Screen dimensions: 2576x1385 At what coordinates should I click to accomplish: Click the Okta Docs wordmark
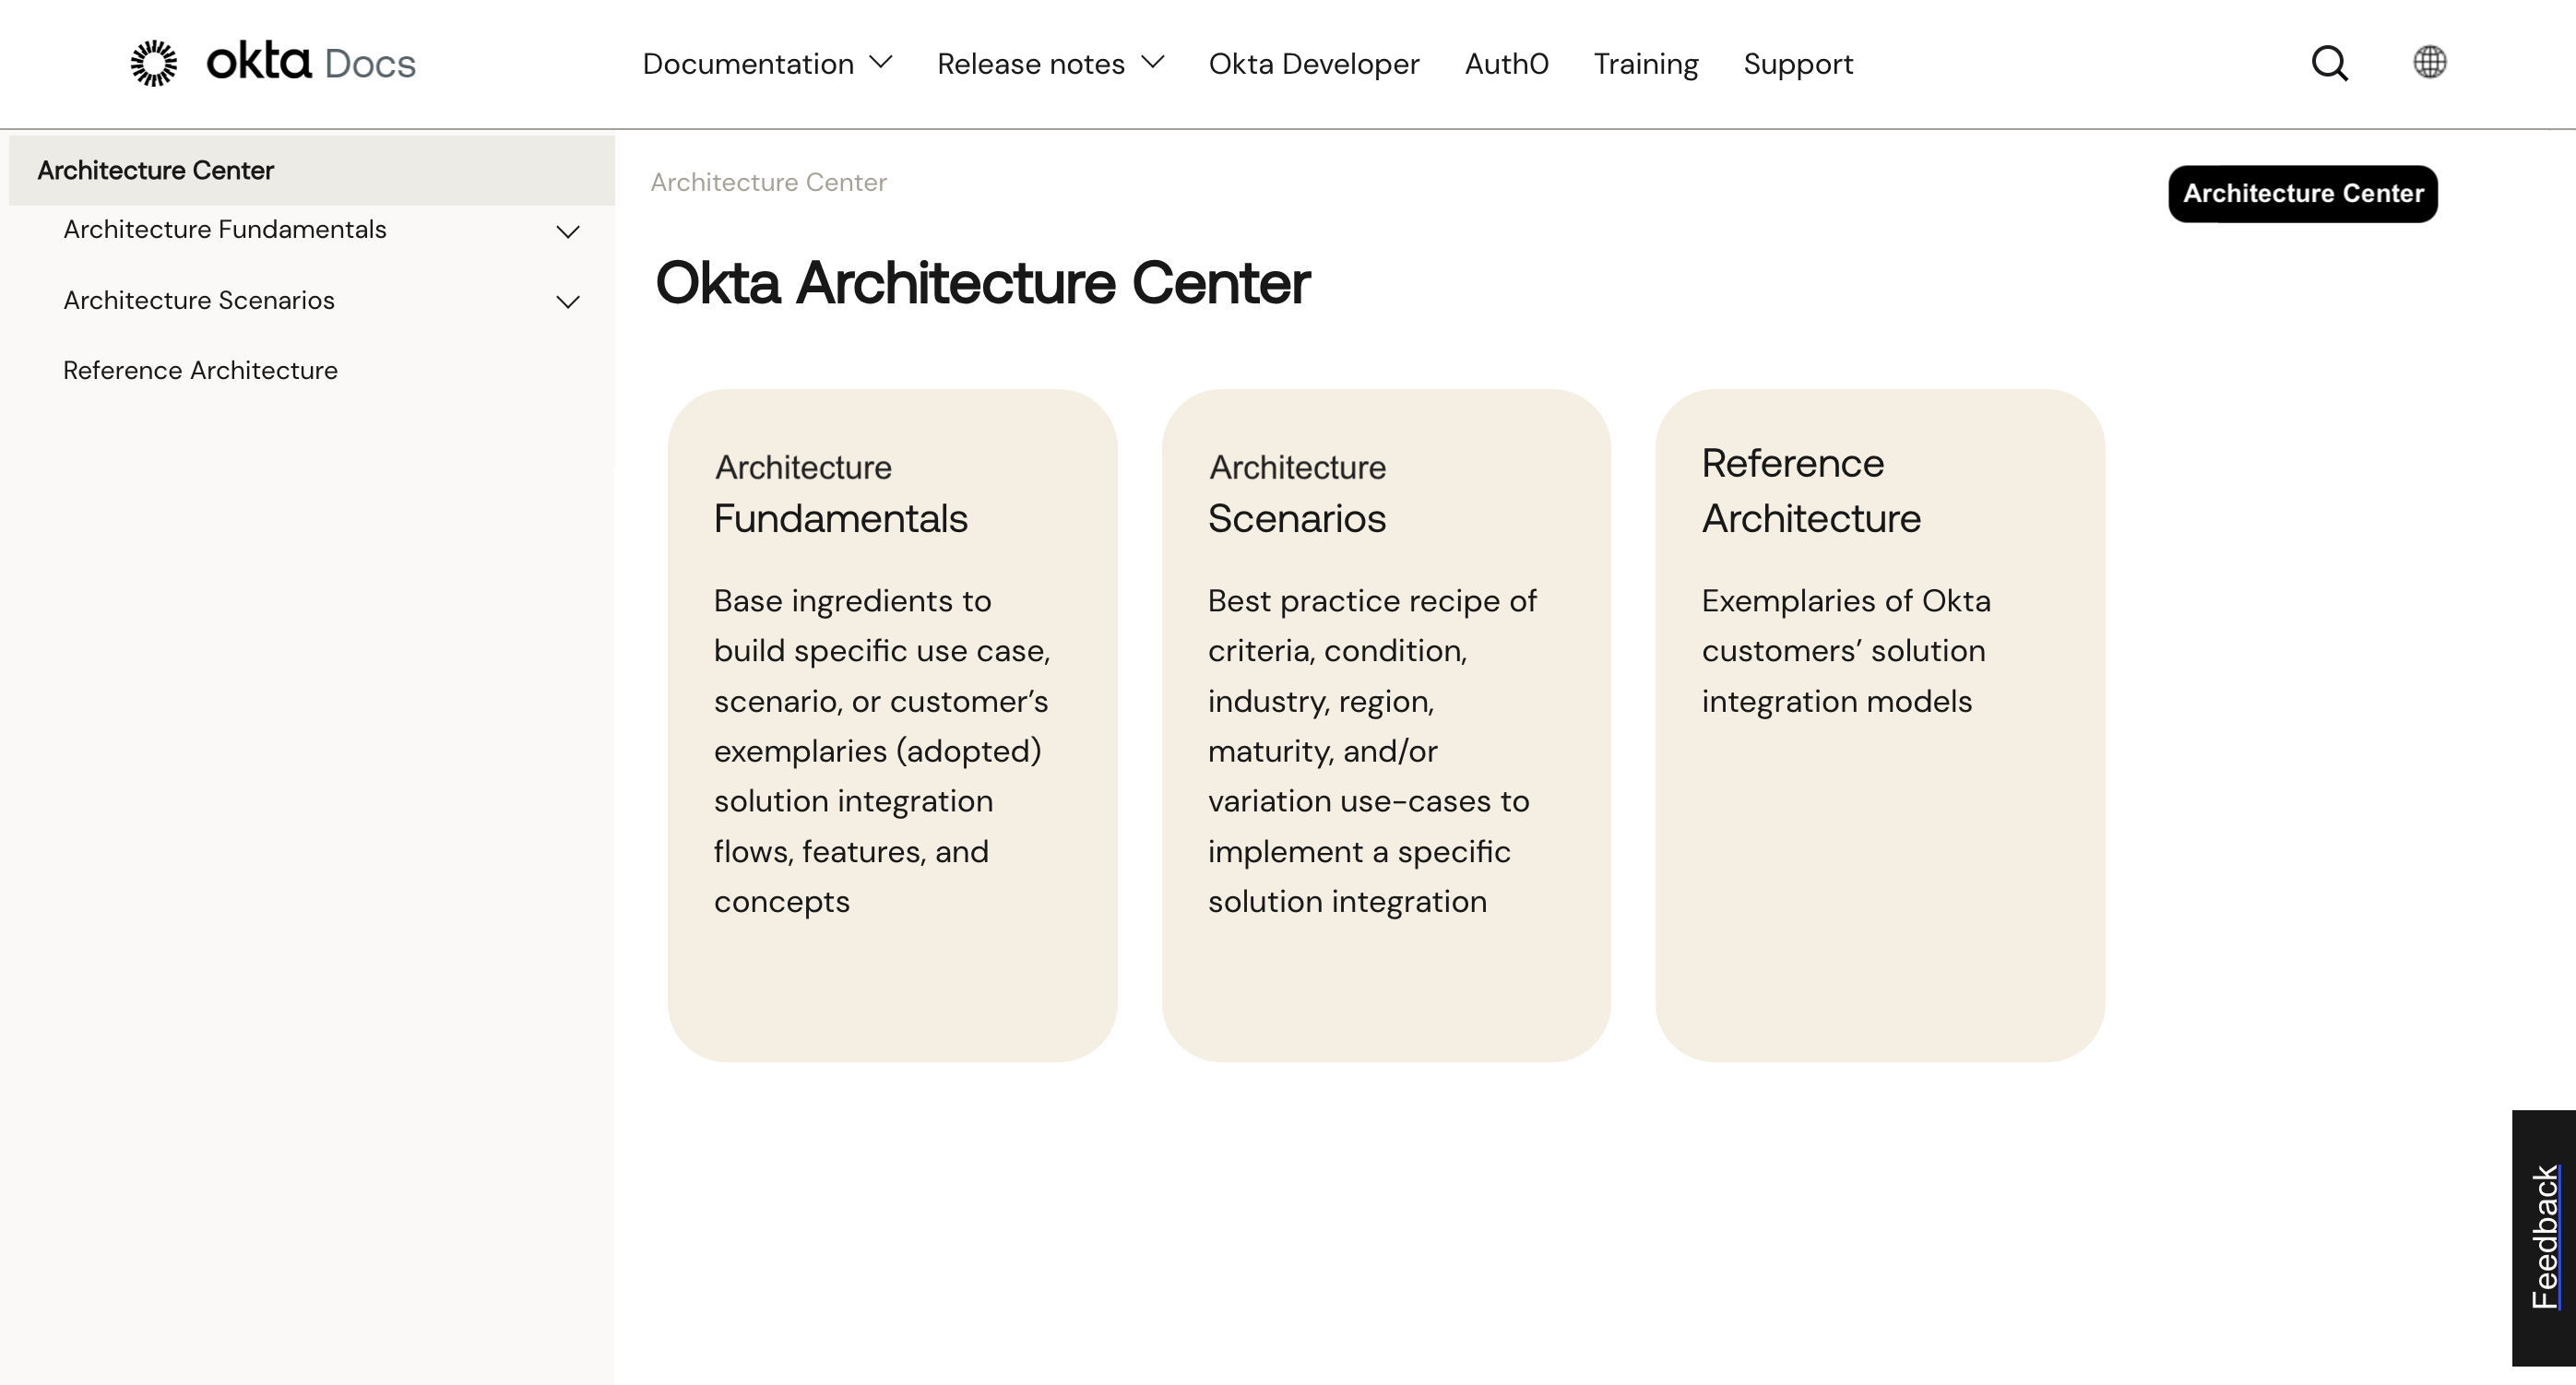(311, 63)
